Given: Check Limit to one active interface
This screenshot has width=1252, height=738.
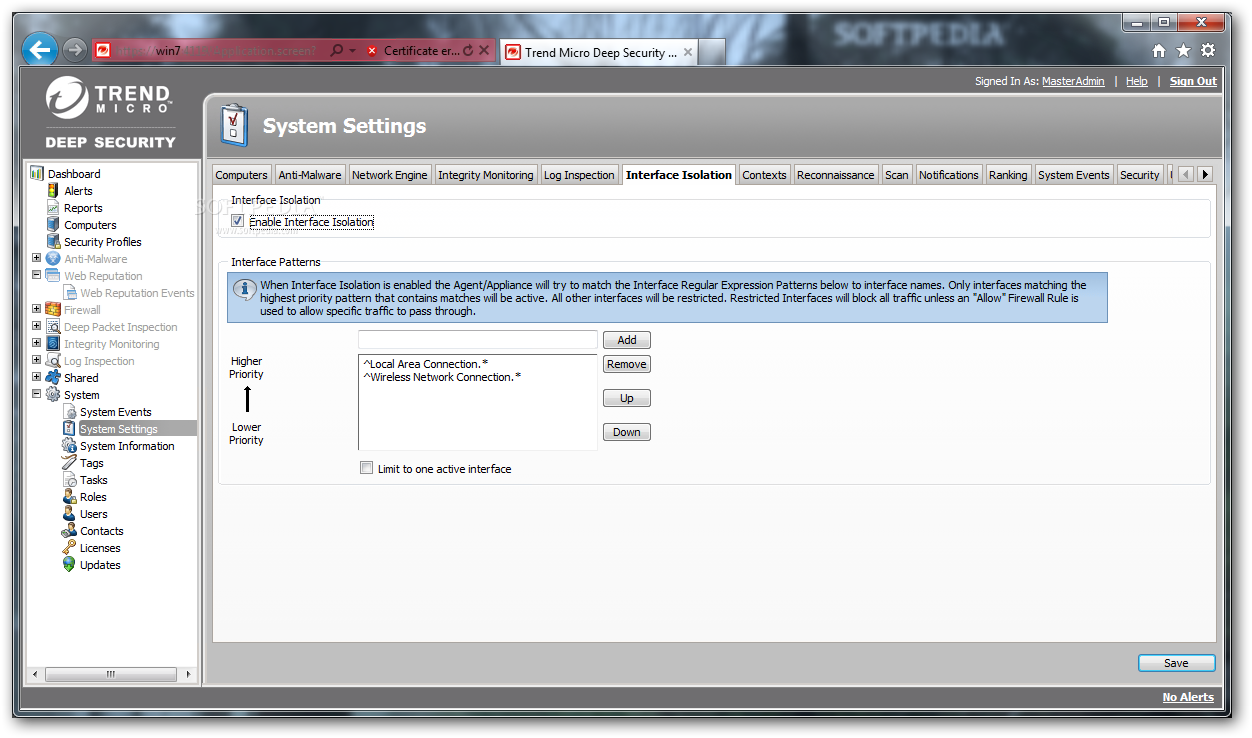Looking at the screenshot, I should [366, 468].
